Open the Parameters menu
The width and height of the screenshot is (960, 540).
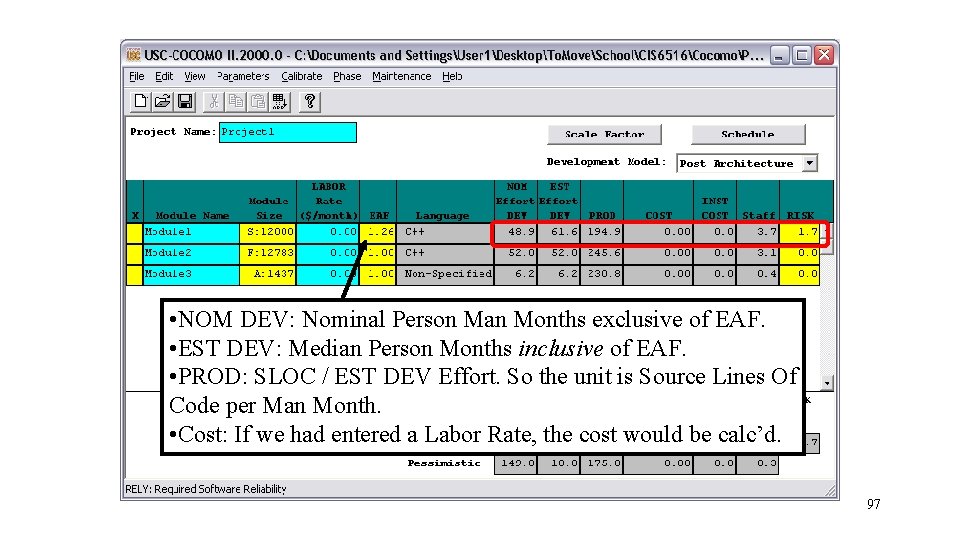coord(243,77)
